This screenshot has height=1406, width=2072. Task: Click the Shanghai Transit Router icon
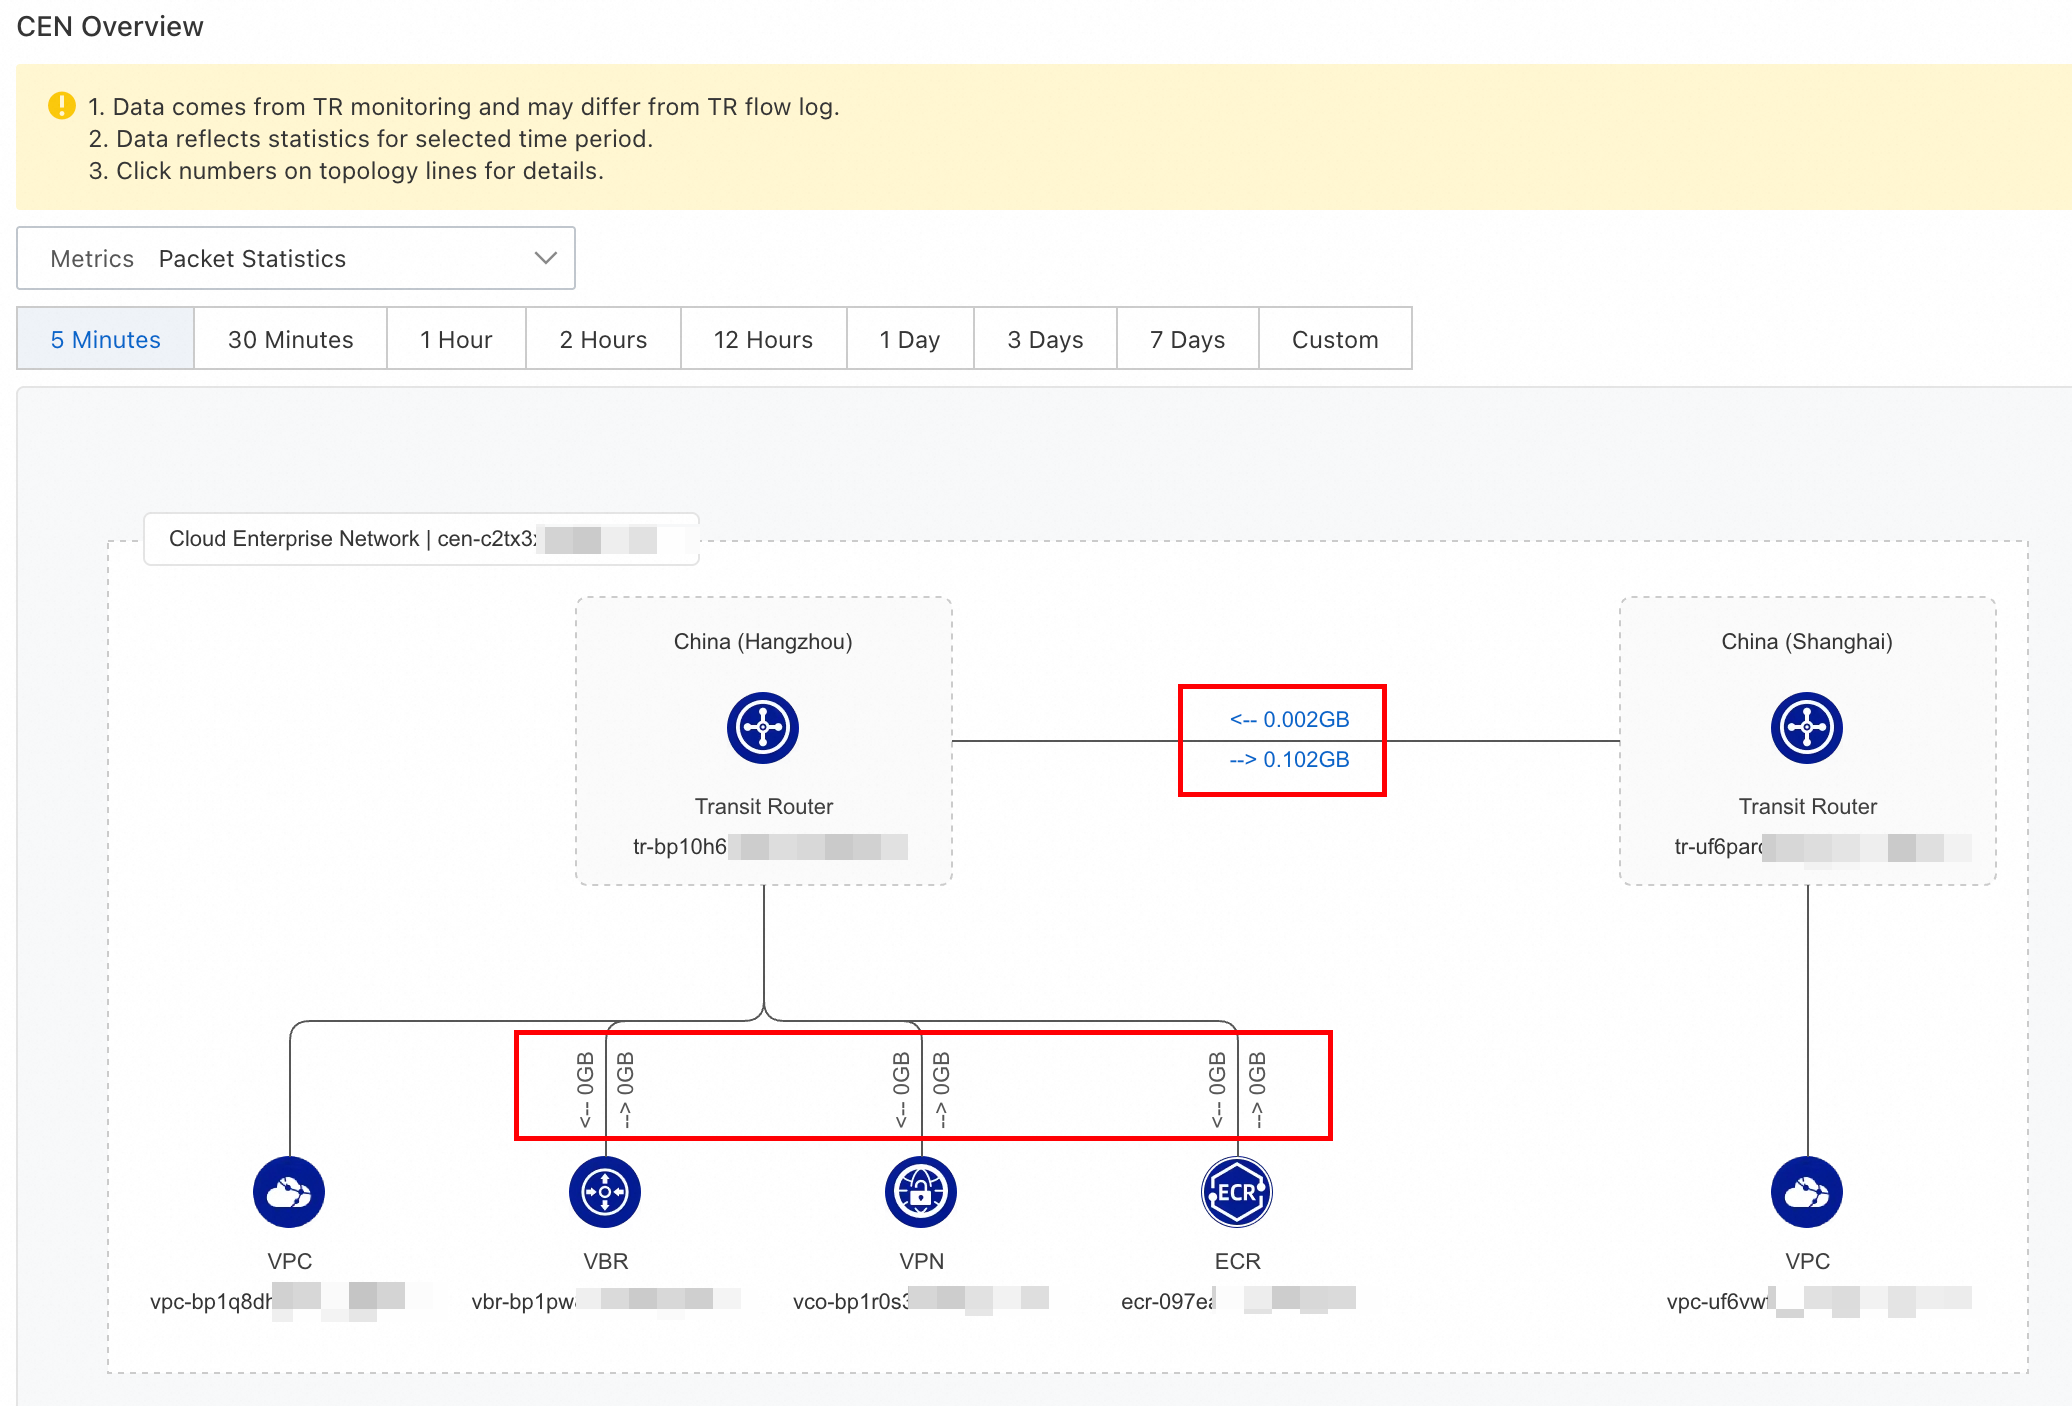coord(1806,728)
